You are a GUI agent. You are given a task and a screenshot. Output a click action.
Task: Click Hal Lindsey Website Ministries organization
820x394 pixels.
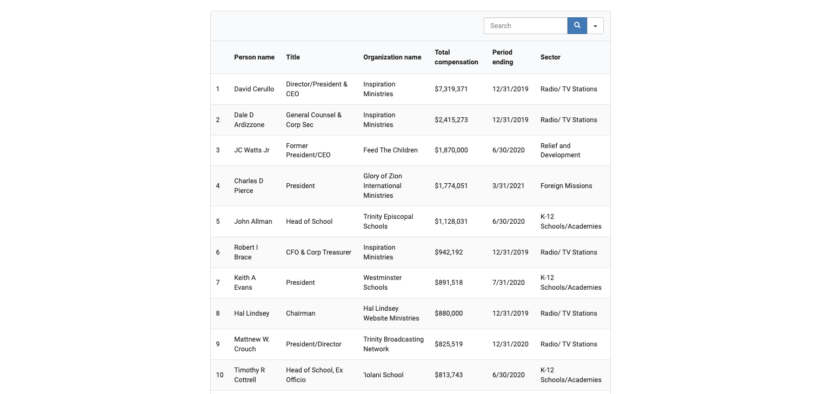coord(391,313)
